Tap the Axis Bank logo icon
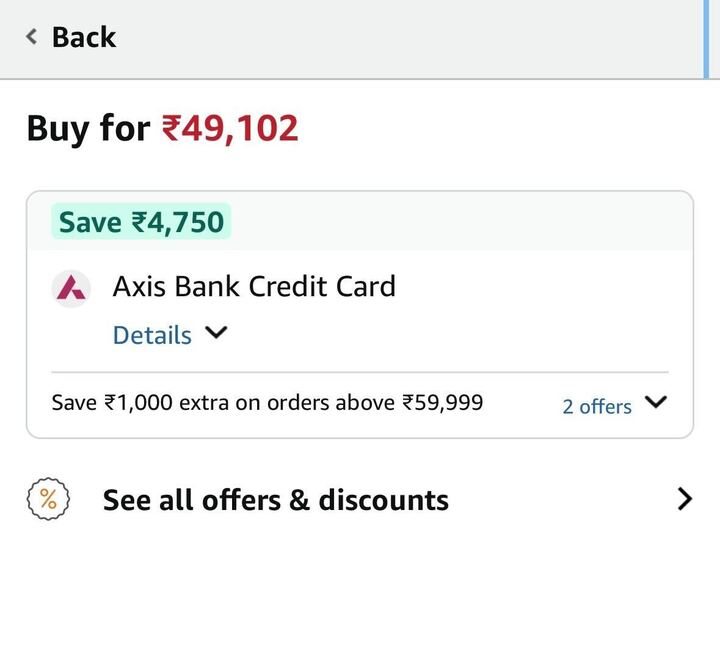The width and height of the screenshot is (720, 656). coord(71,288)
